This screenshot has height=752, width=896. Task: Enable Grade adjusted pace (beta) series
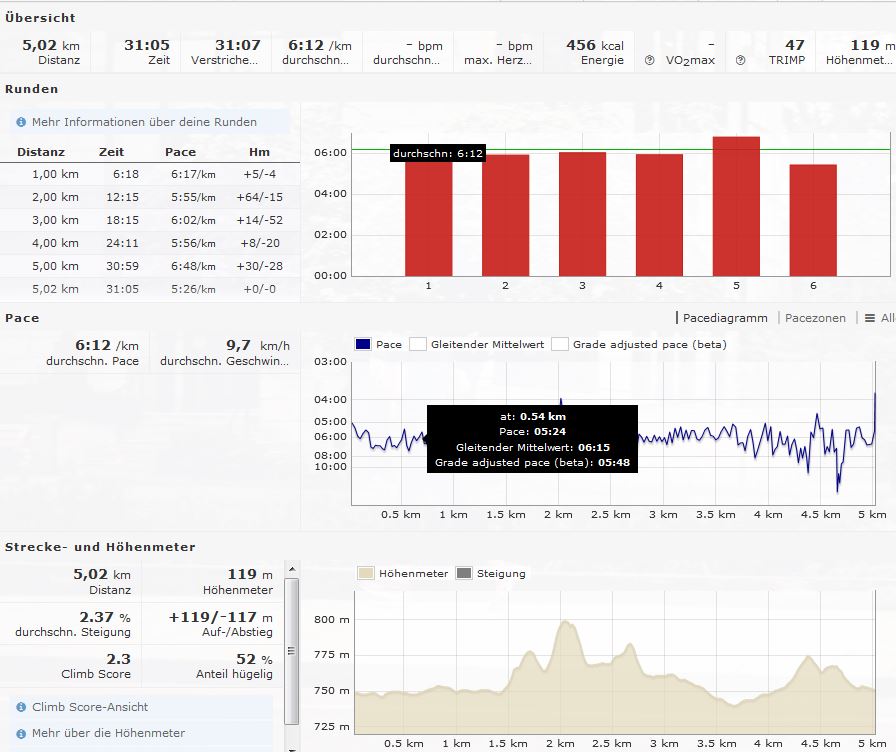tap(560, 344)
